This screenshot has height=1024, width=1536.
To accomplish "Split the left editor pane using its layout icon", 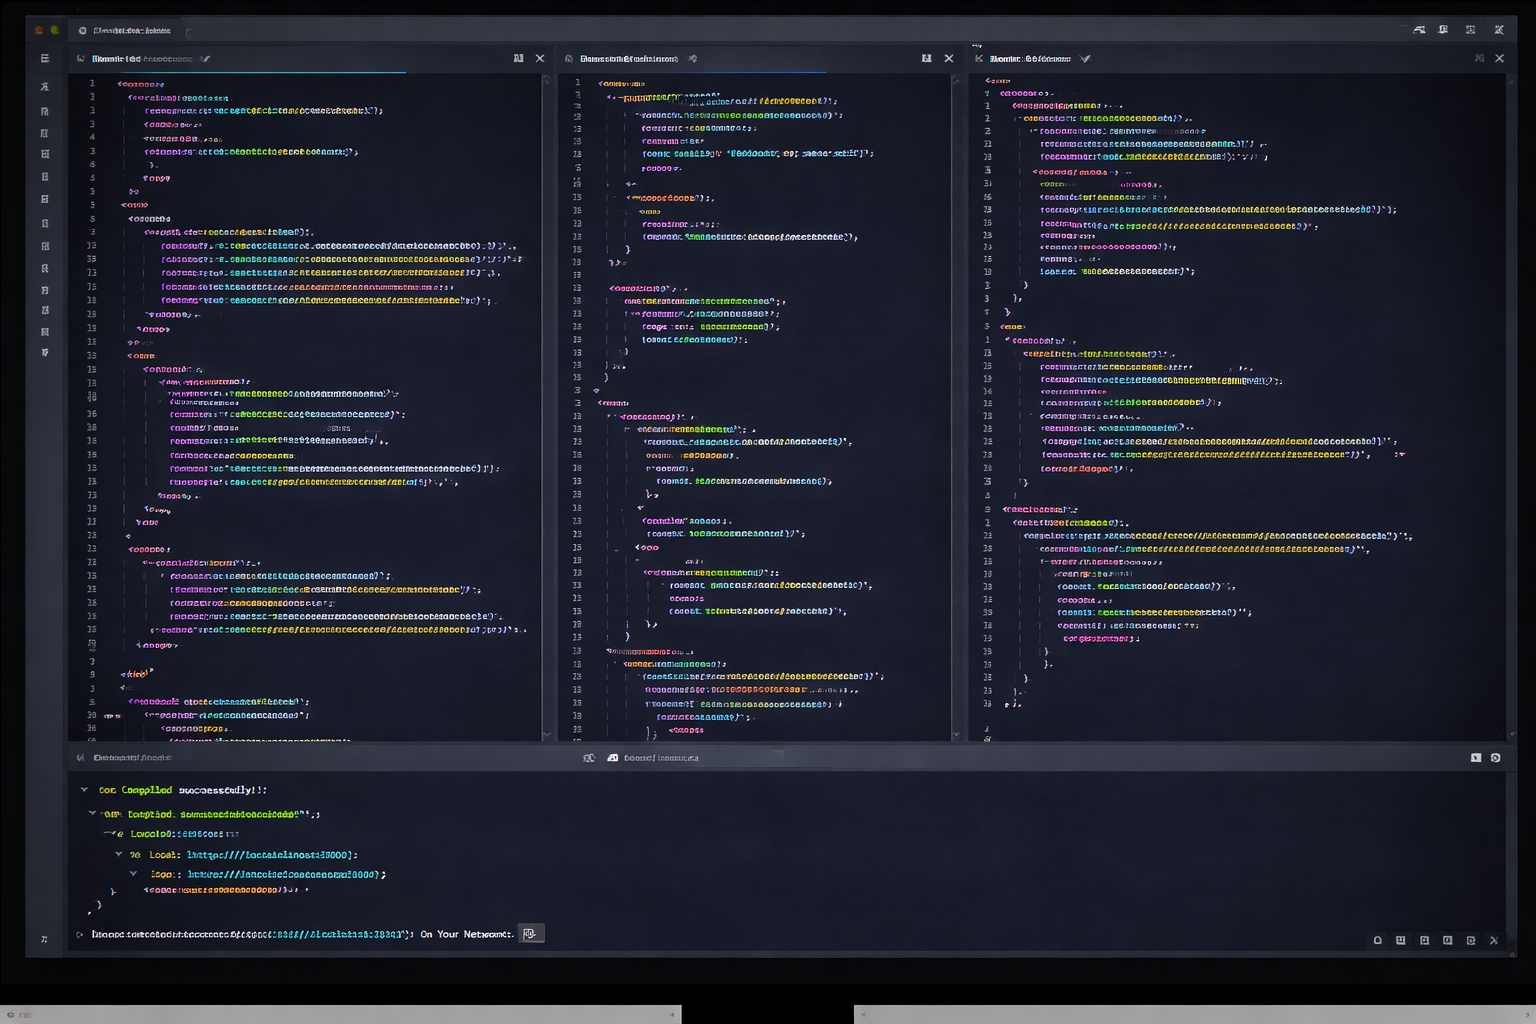I will 518,59.
